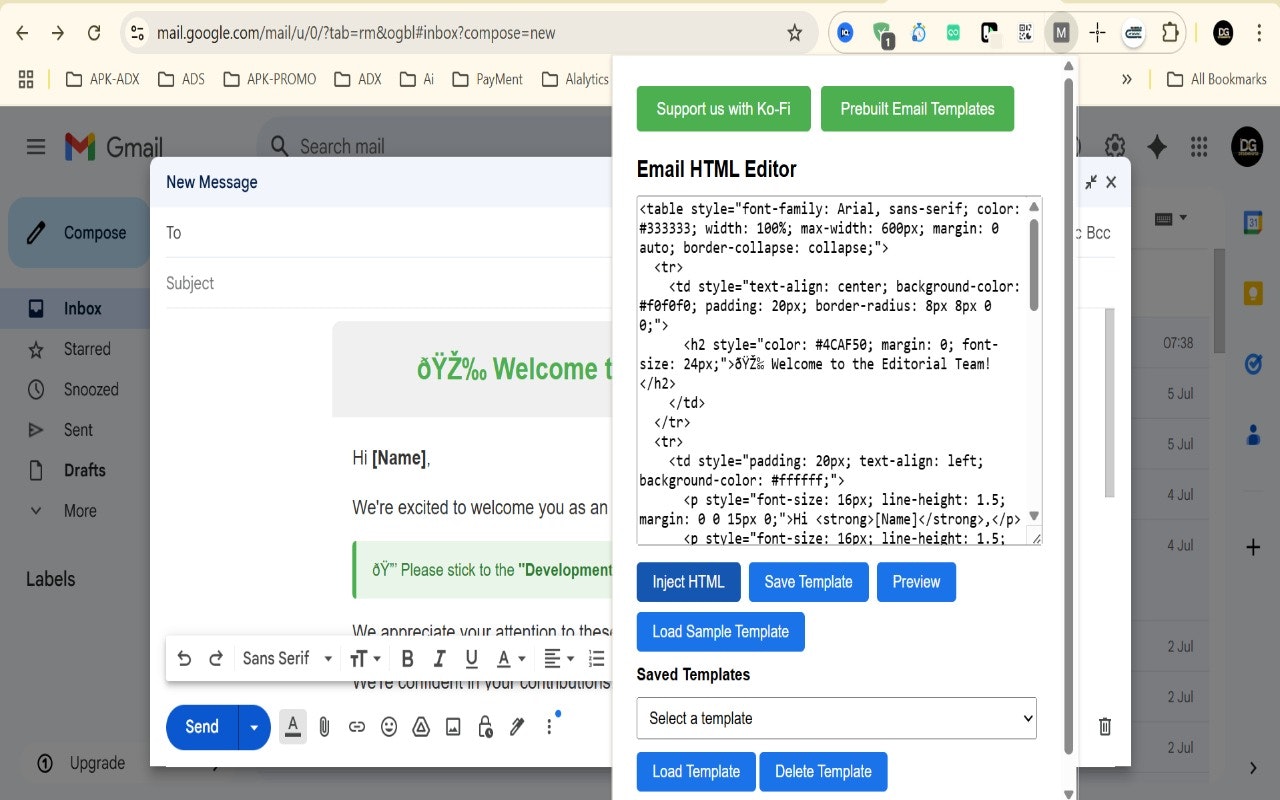
Task: Insert a file from Google Drive
Action: 420,726
